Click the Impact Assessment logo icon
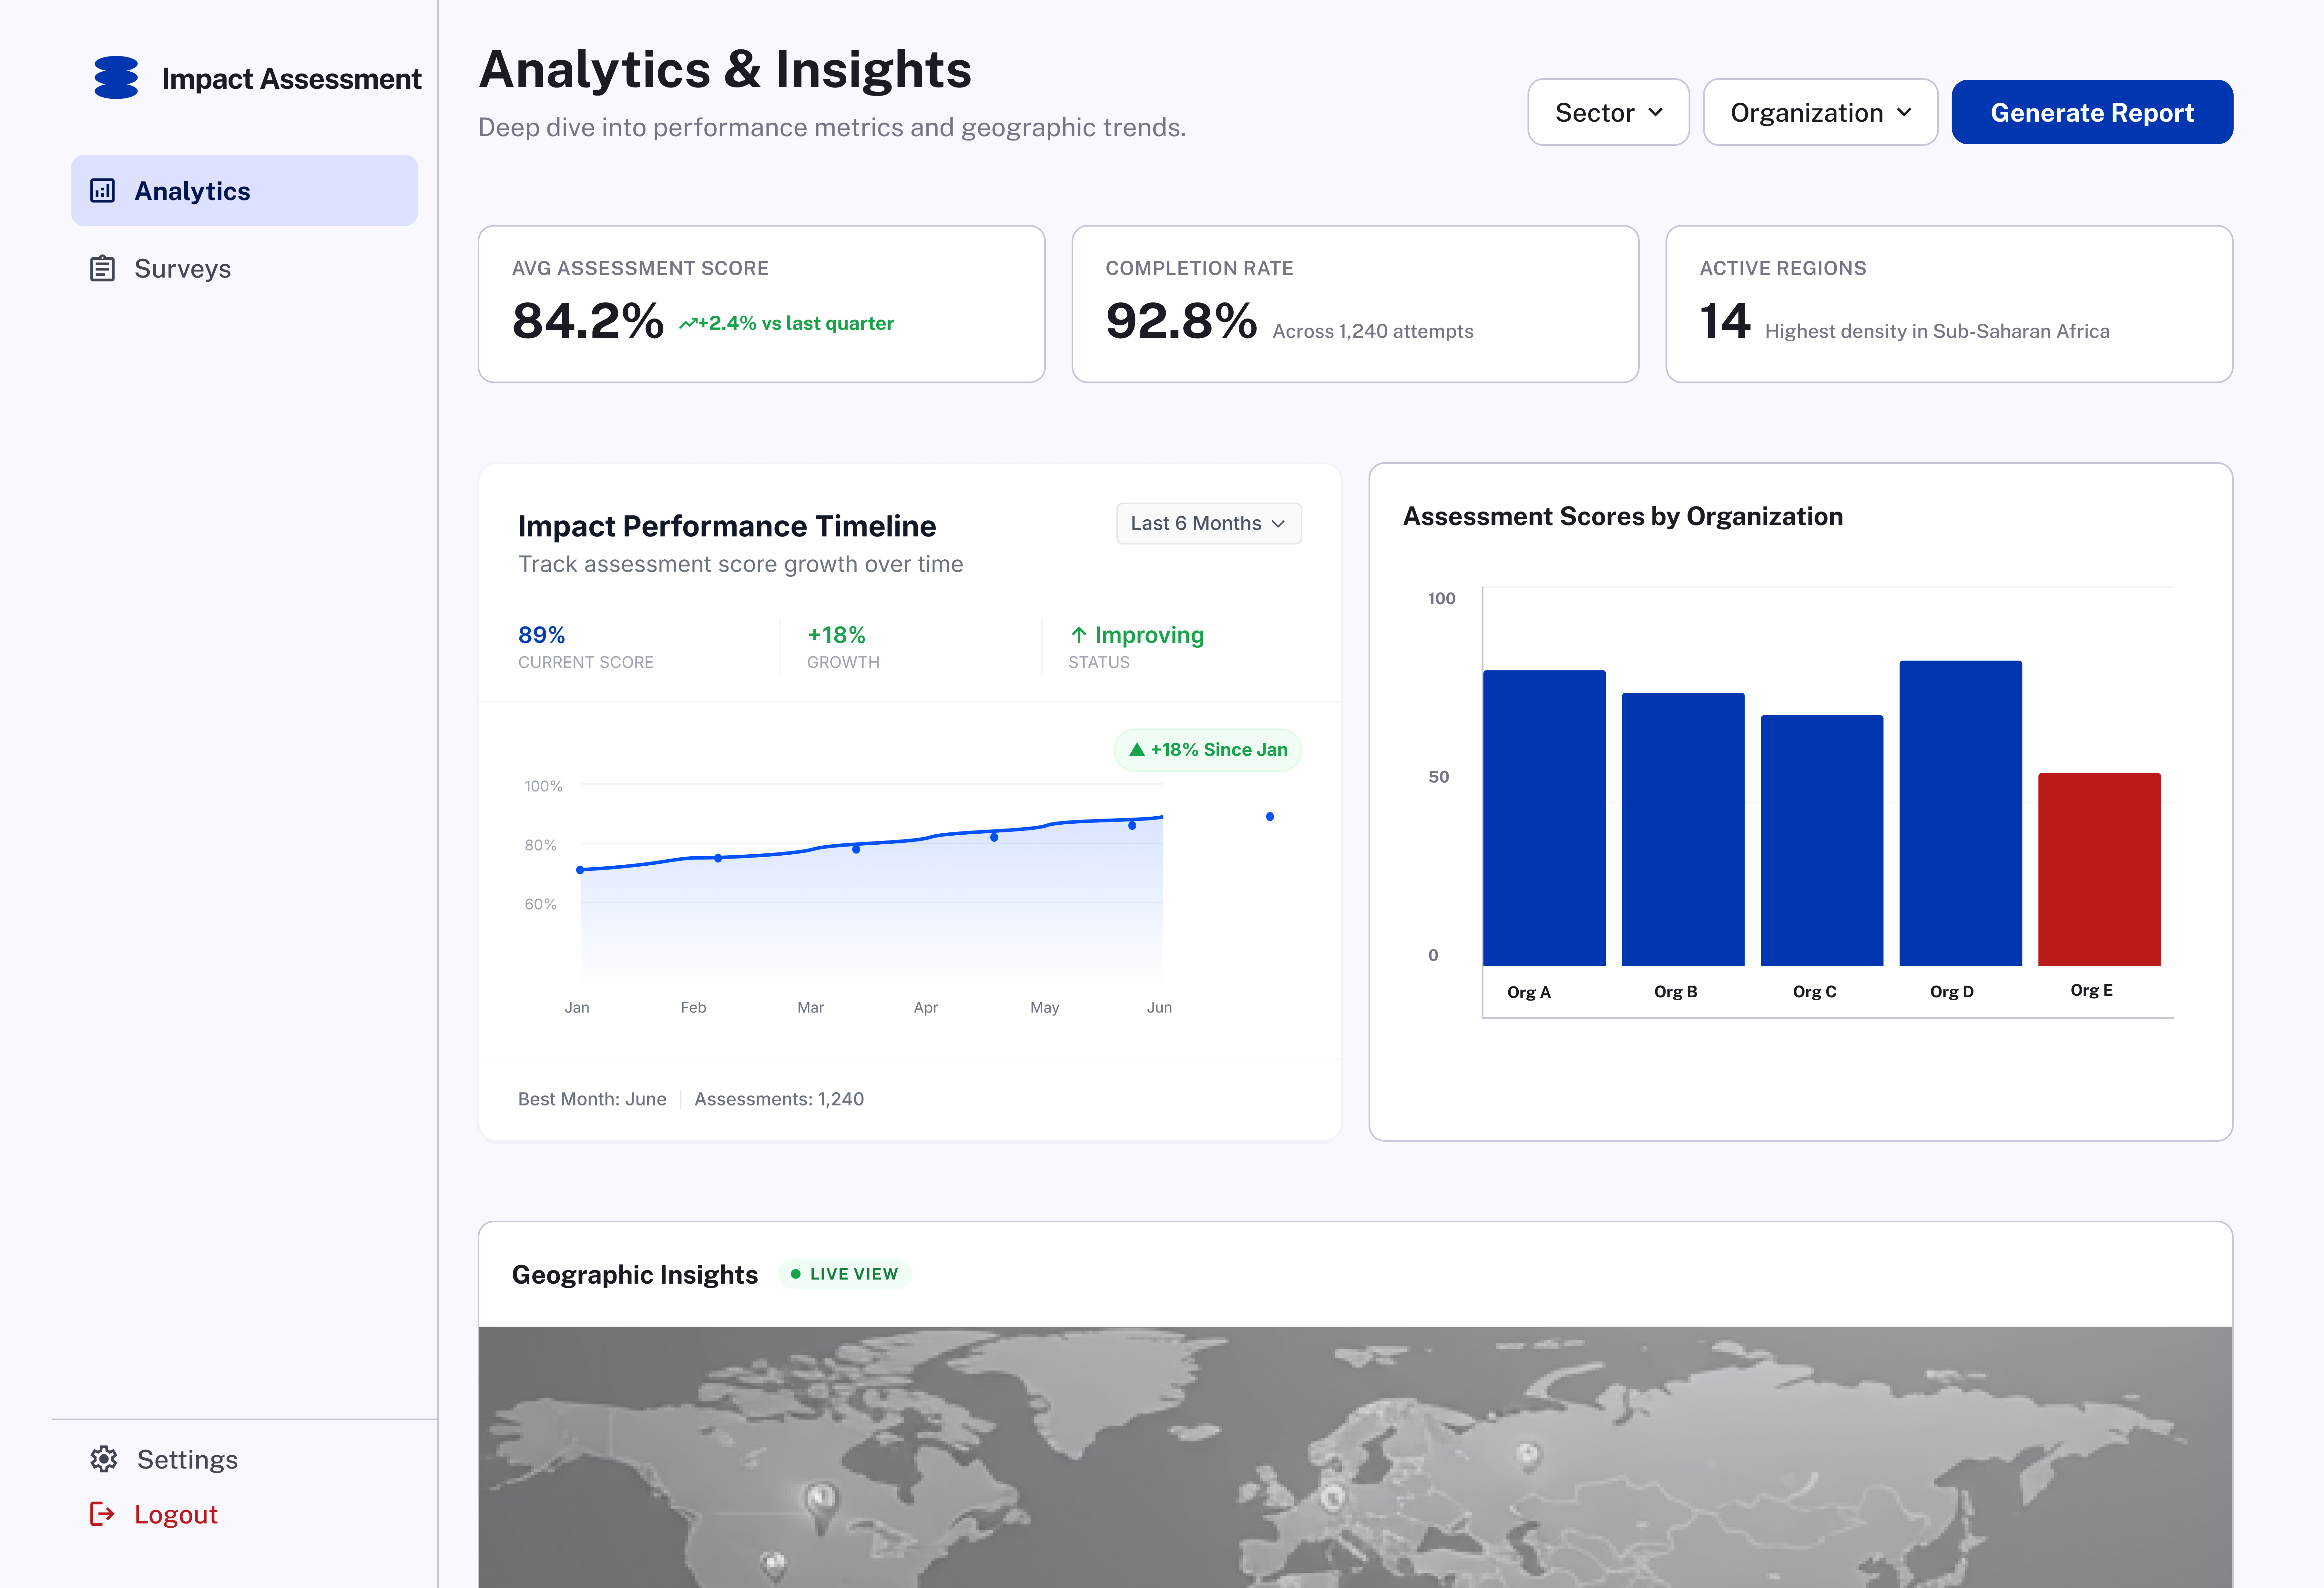The height and width of the screenshot is (1588, 2324). coord(116,78)
